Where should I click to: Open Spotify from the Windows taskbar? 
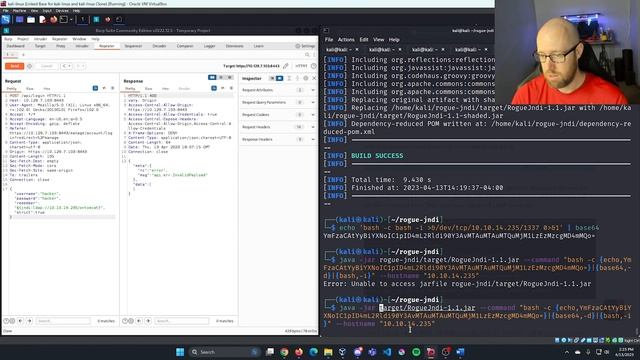(416, 352)
